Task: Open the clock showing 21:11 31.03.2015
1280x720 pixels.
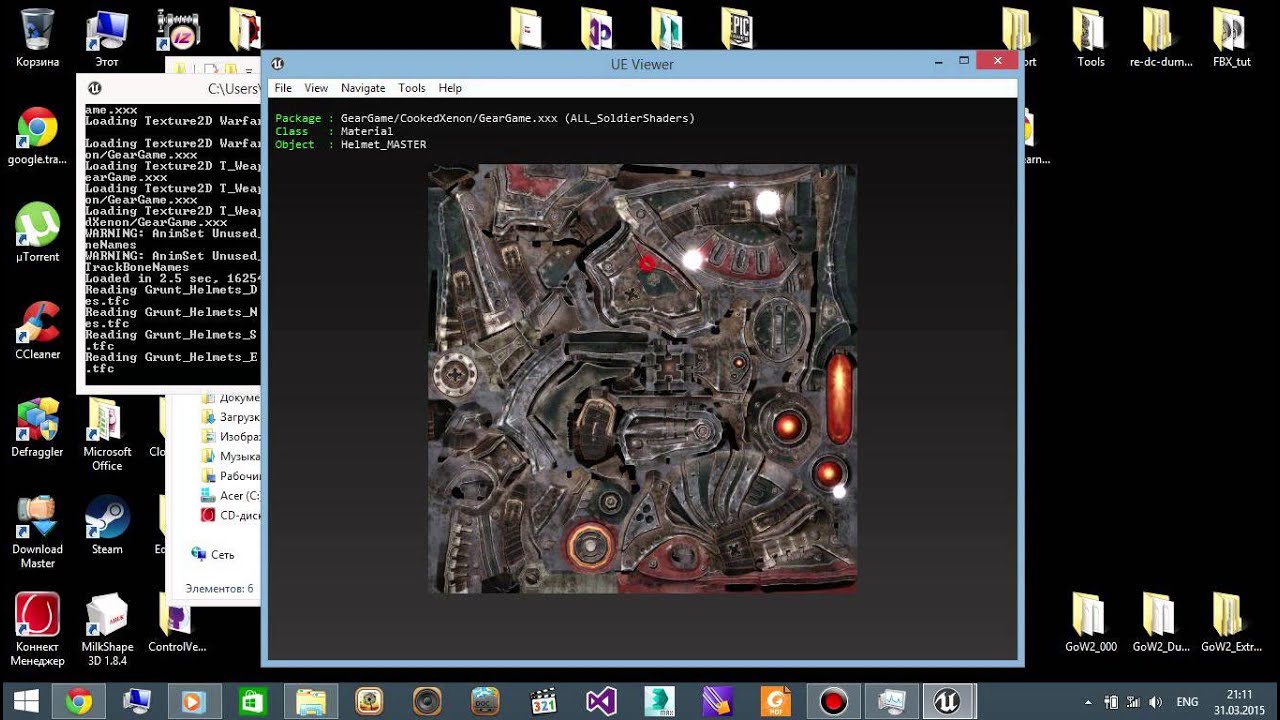Action: [1239, 701]
